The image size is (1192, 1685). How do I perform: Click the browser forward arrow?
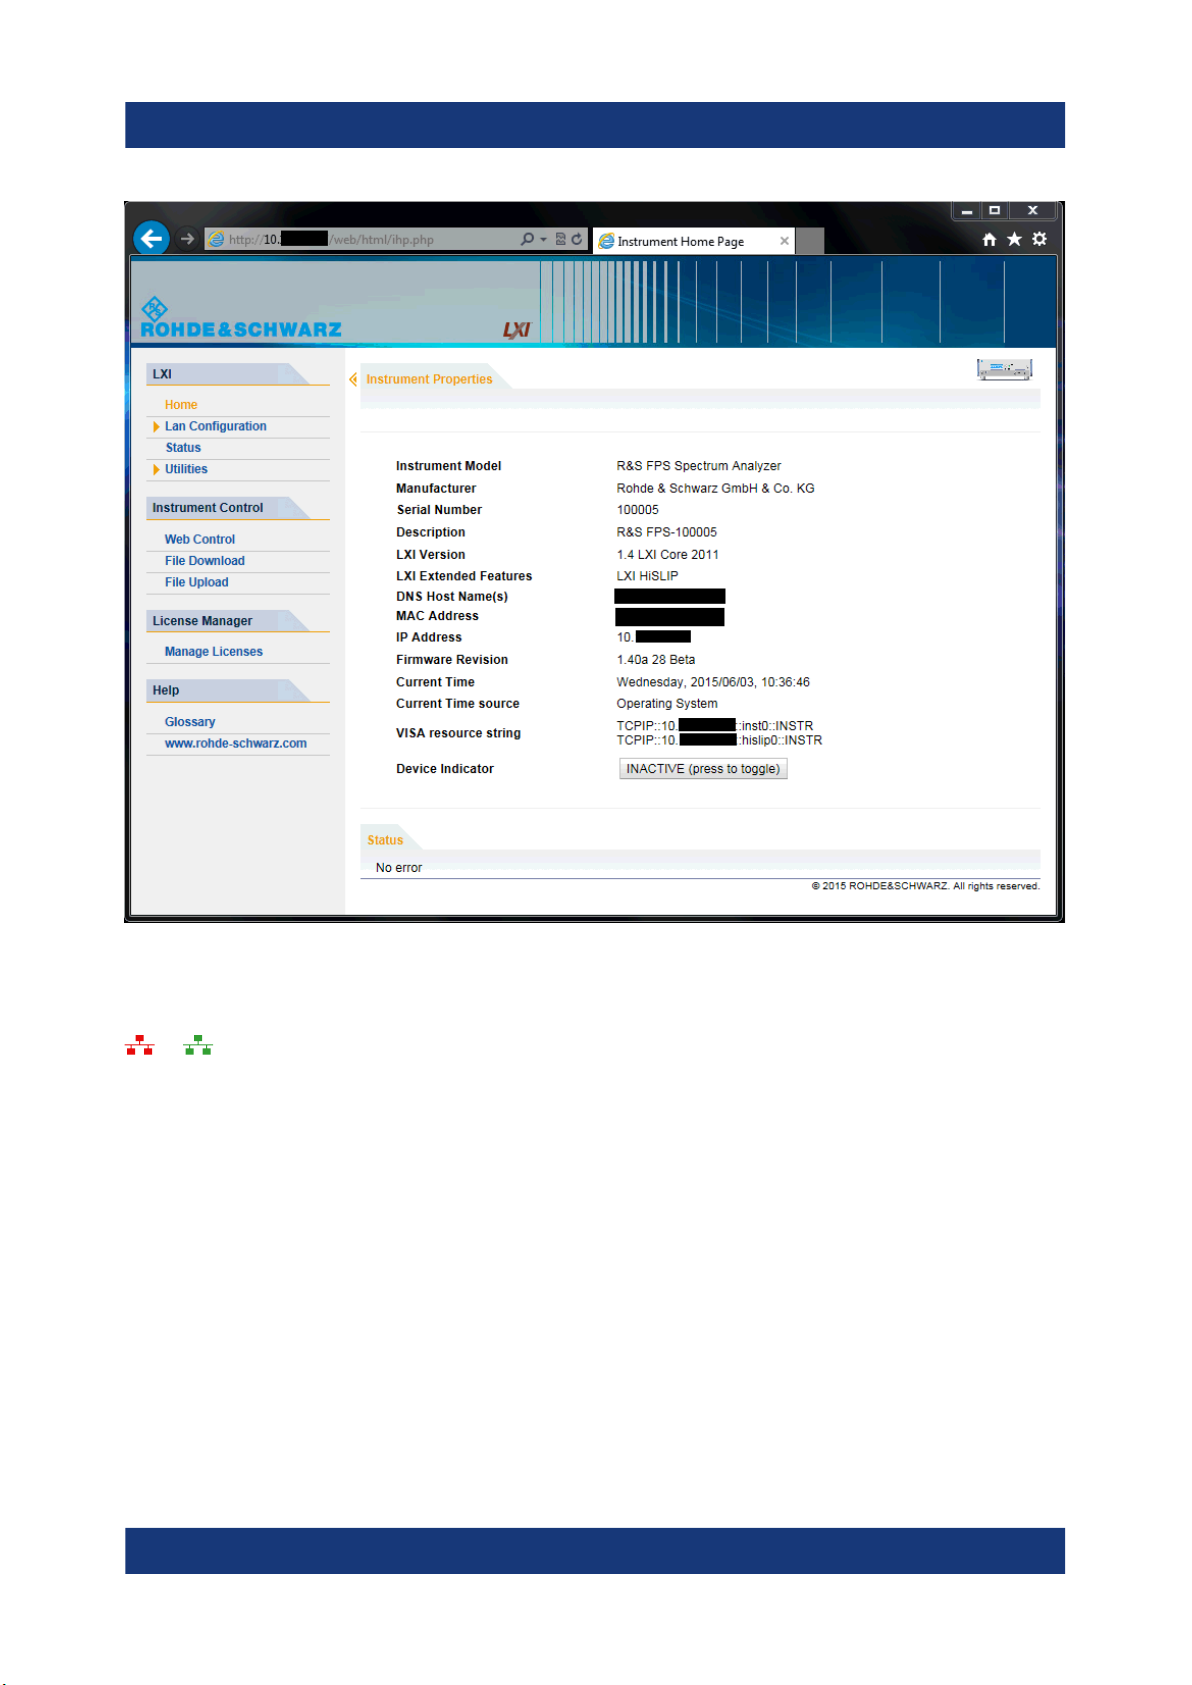click(187, 239)
